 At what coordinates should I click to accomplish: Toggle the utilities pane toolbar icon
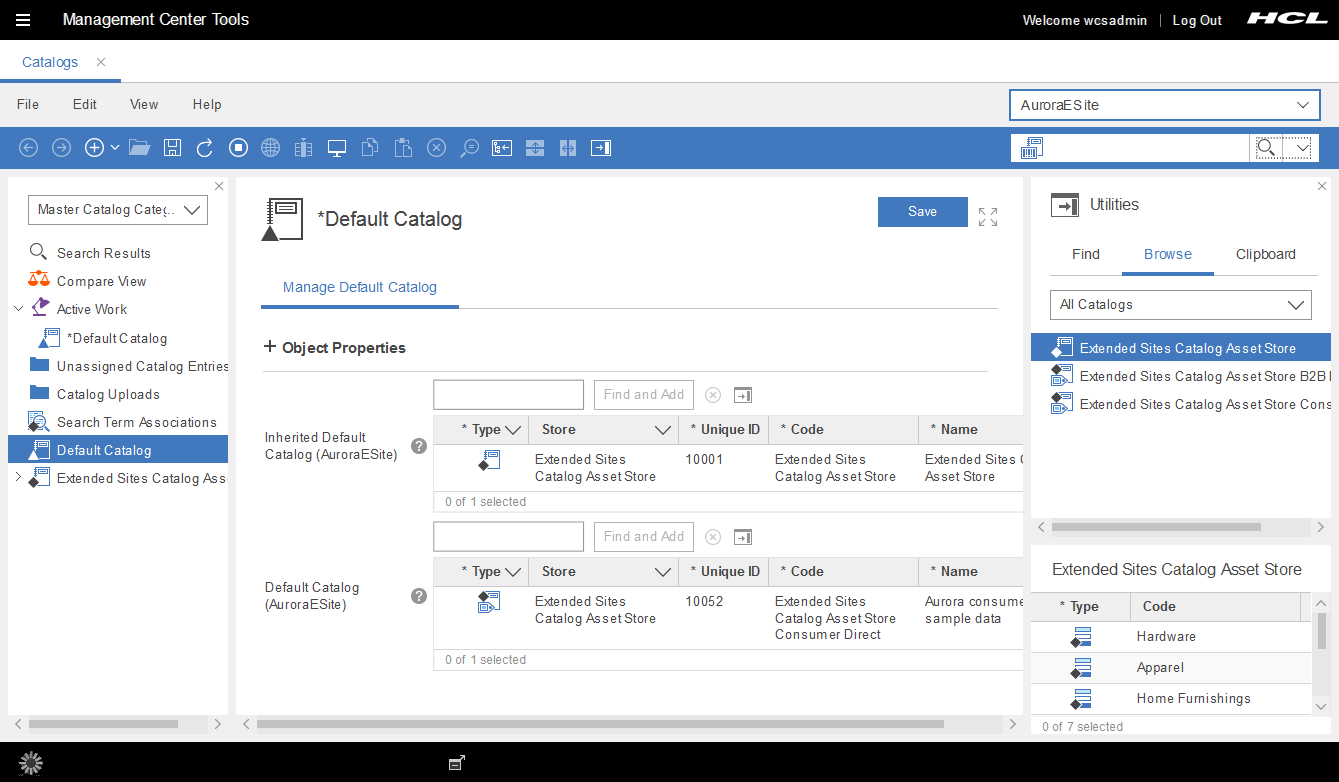601,148
